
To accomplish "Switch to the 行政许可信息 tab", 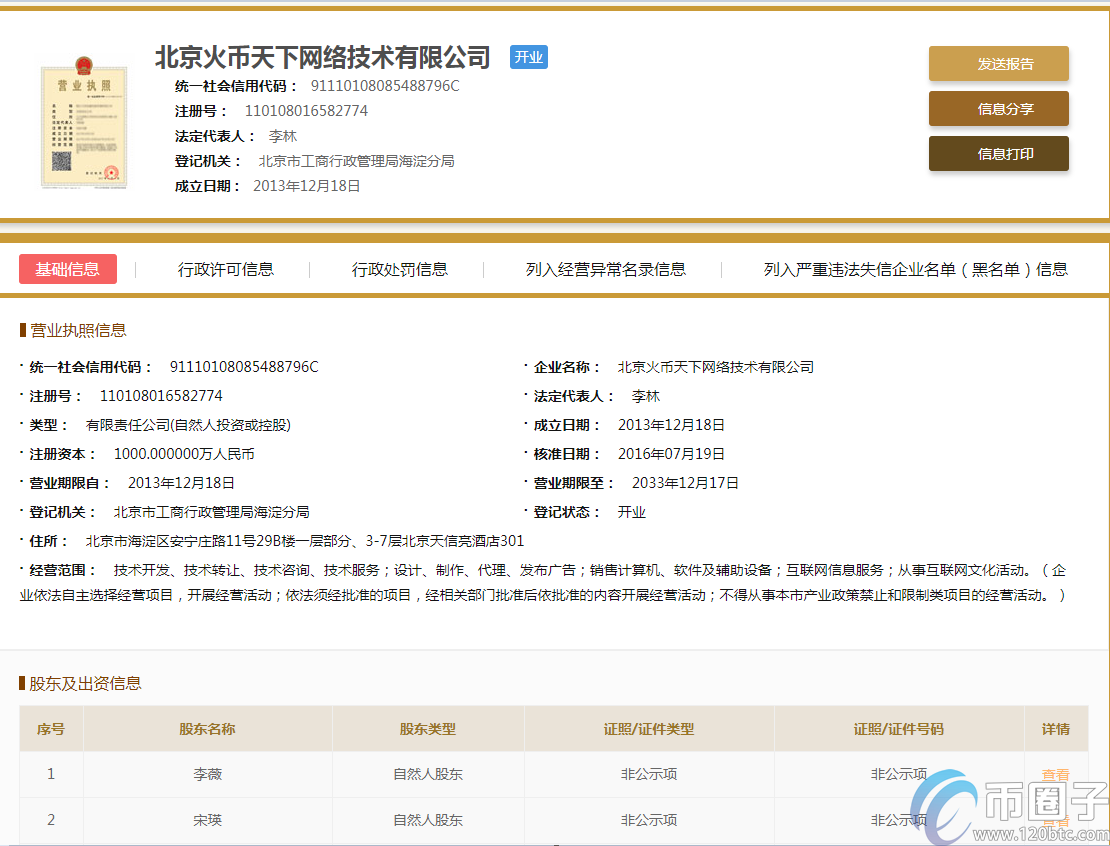I will pyautogui.click(x=225, y=269).
